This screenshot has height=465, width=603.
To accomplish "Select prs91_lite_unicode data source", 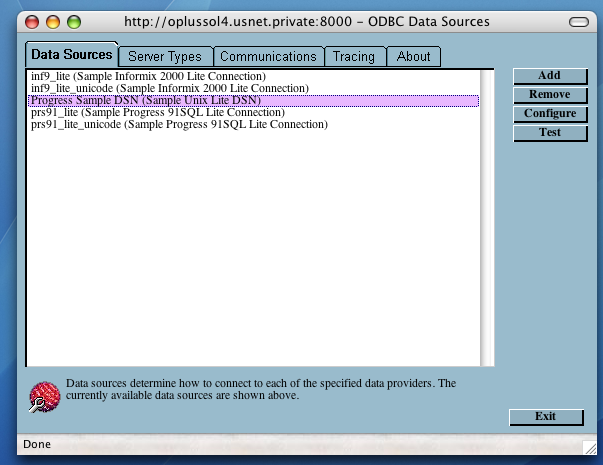I will point(179,125).
